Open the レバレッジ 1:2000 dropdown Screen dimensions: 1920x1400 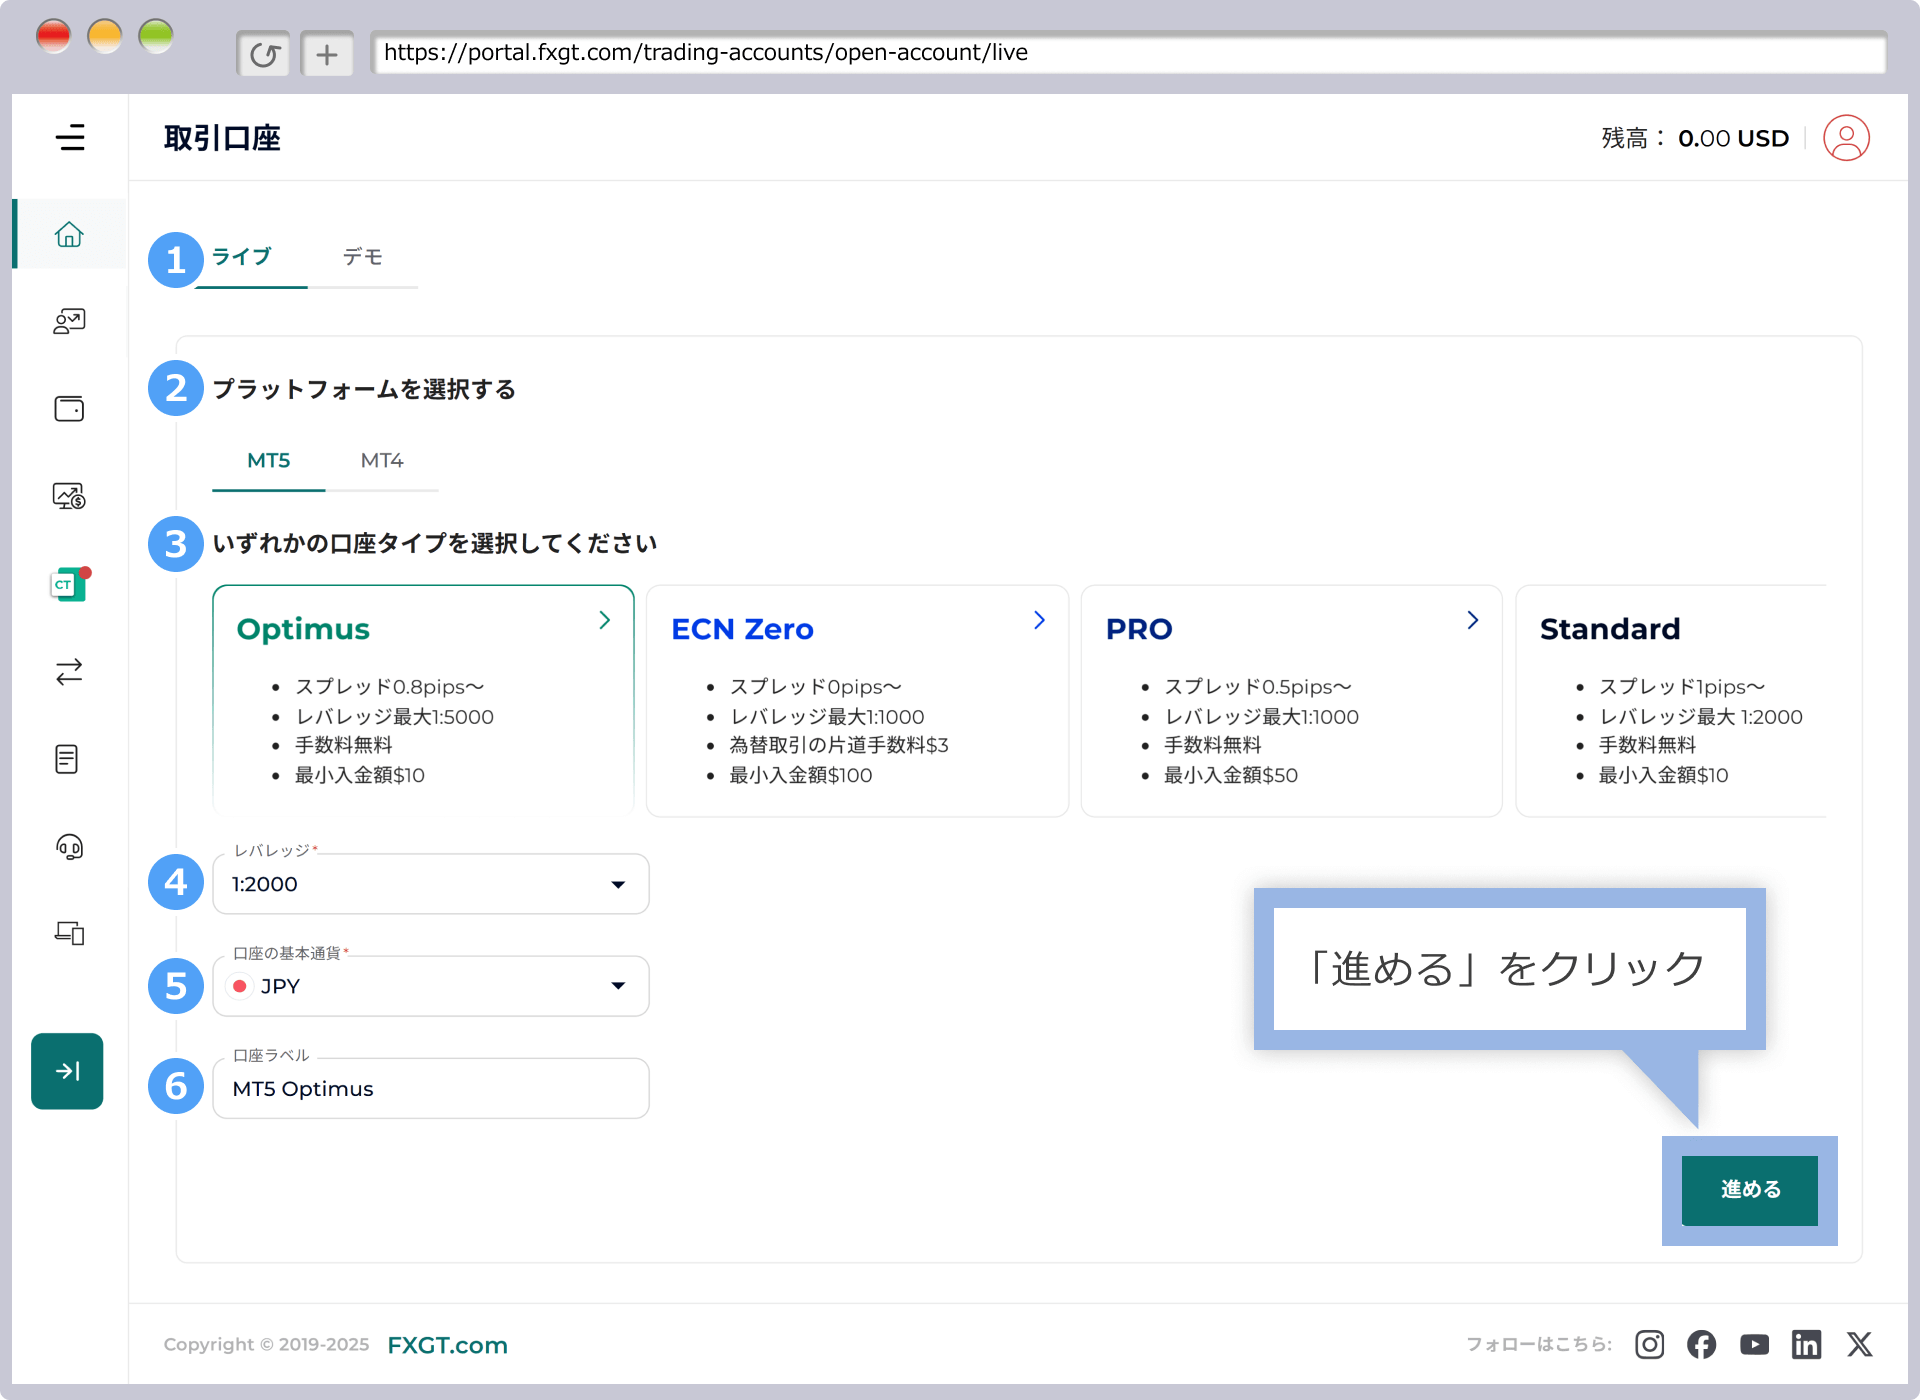coord(430,884)
